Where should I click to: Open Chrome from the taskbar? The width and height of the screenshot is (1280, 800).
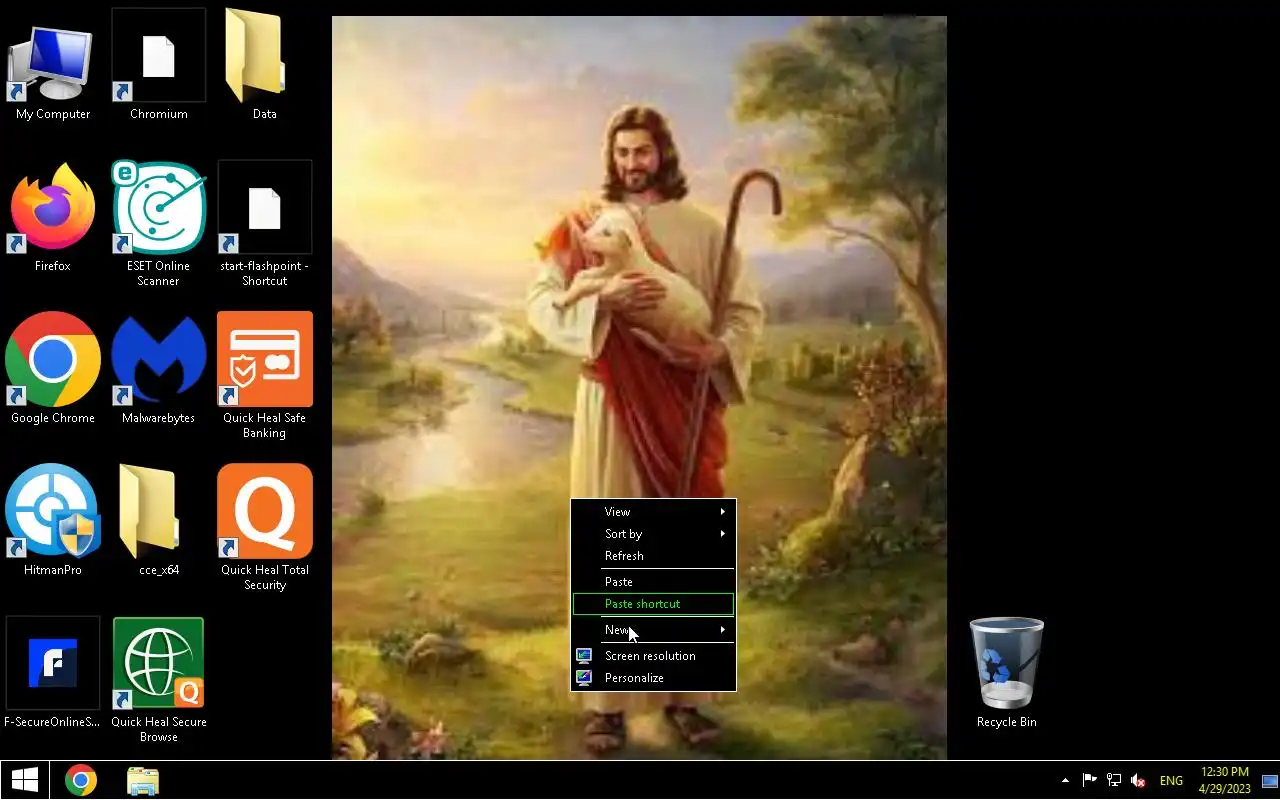point(81,780)
